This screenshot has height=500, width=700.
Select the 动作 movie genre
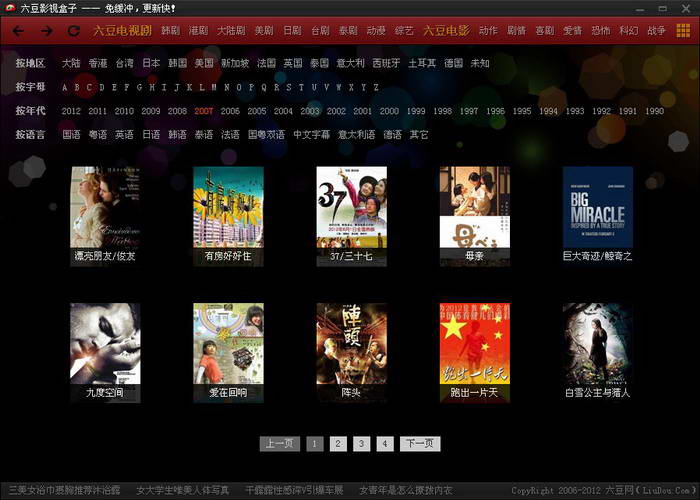tap(488, 30)
